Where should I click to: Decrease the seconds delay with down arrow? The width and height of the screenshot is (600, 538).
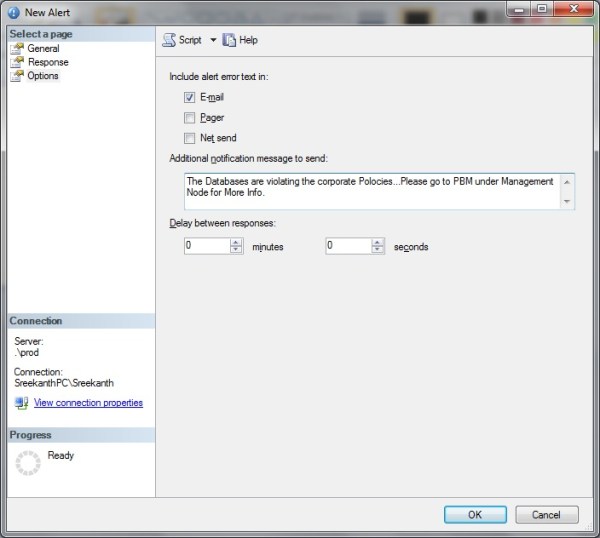378,250
